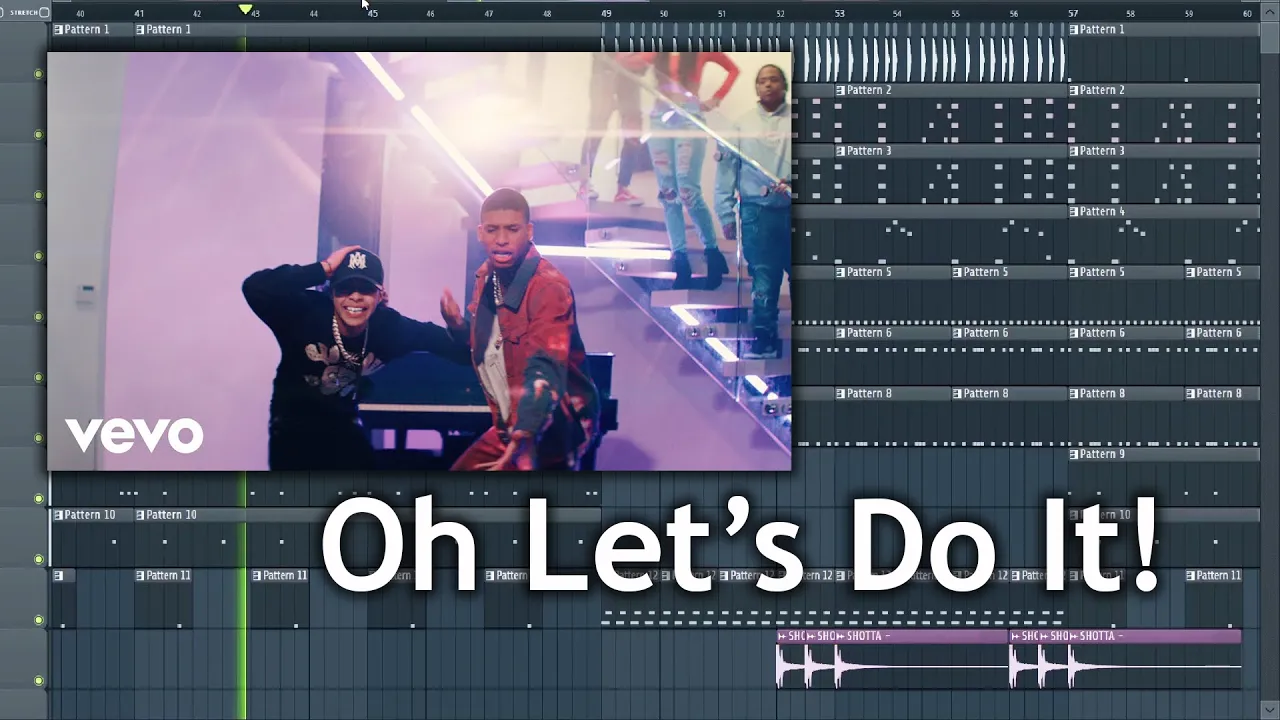Screen dimensions: 1280x720
Task: Toggle the STRETCH checkbox in the playlist header
Action: tap(43, 13)
